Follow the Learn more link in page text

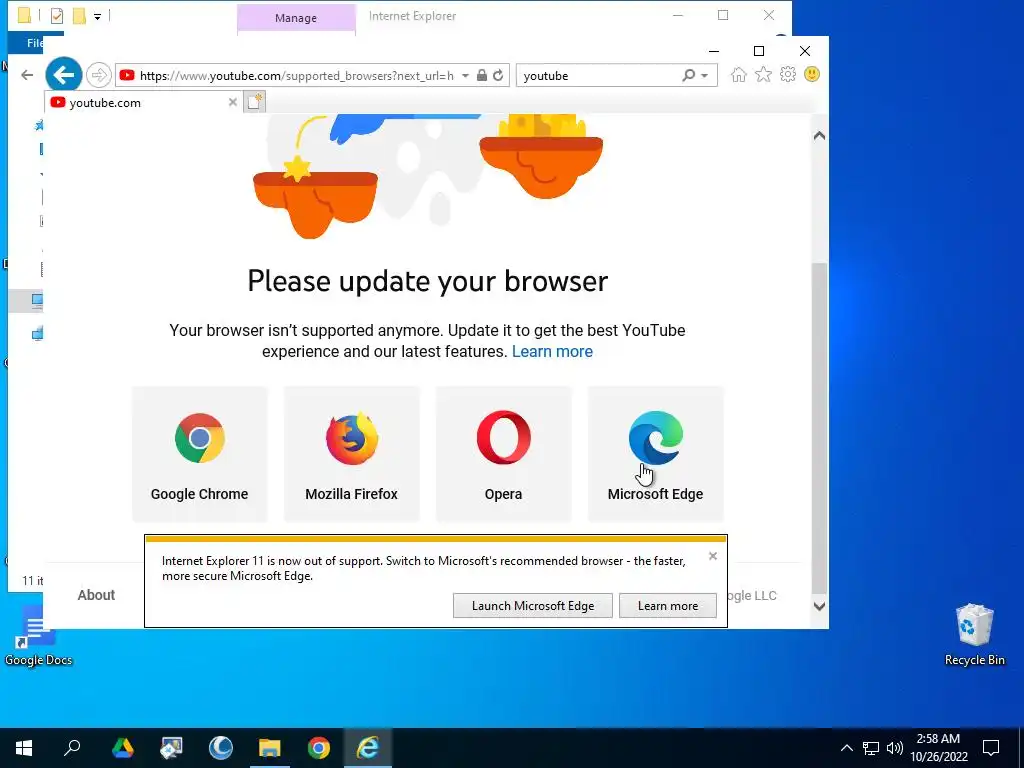pyautogui.click(x=552, y=351)
